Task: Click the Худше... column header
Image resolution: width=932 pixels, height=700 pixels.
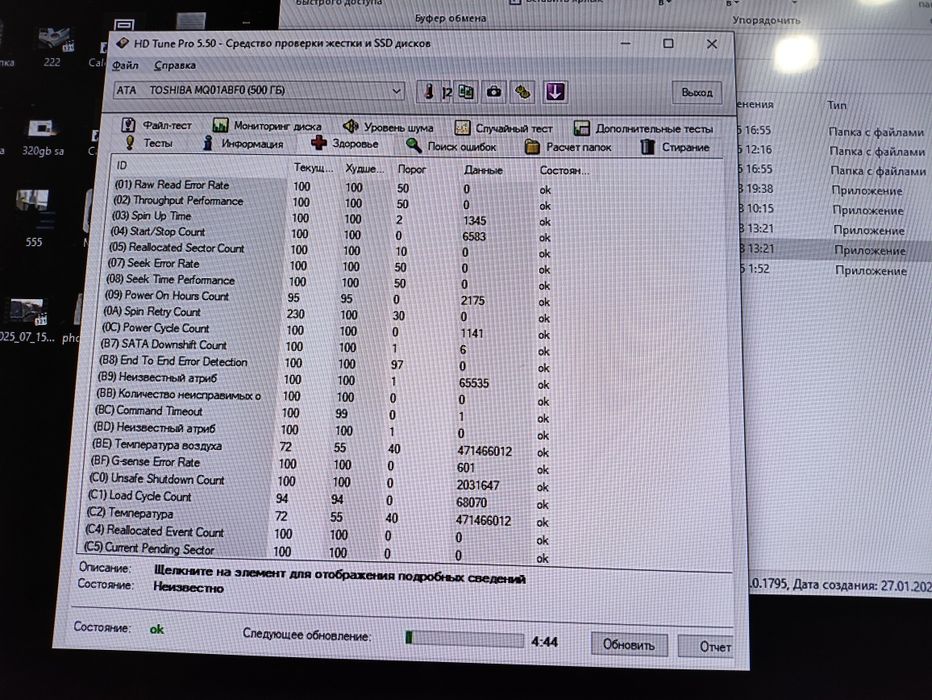Action: point(364,169)
